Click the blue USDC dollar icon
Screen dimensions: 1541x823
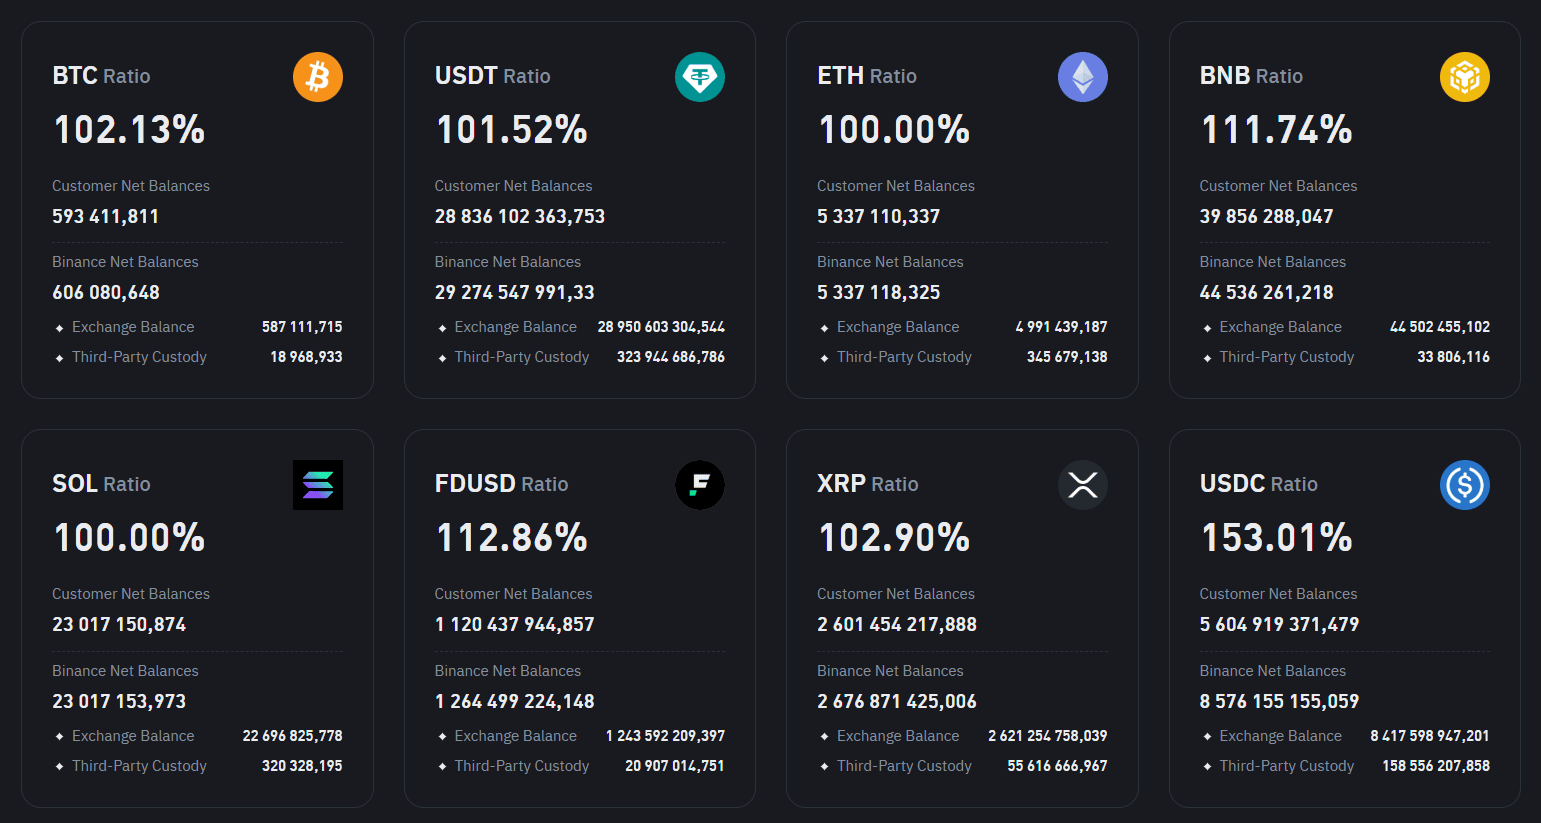pos(1465,485)
